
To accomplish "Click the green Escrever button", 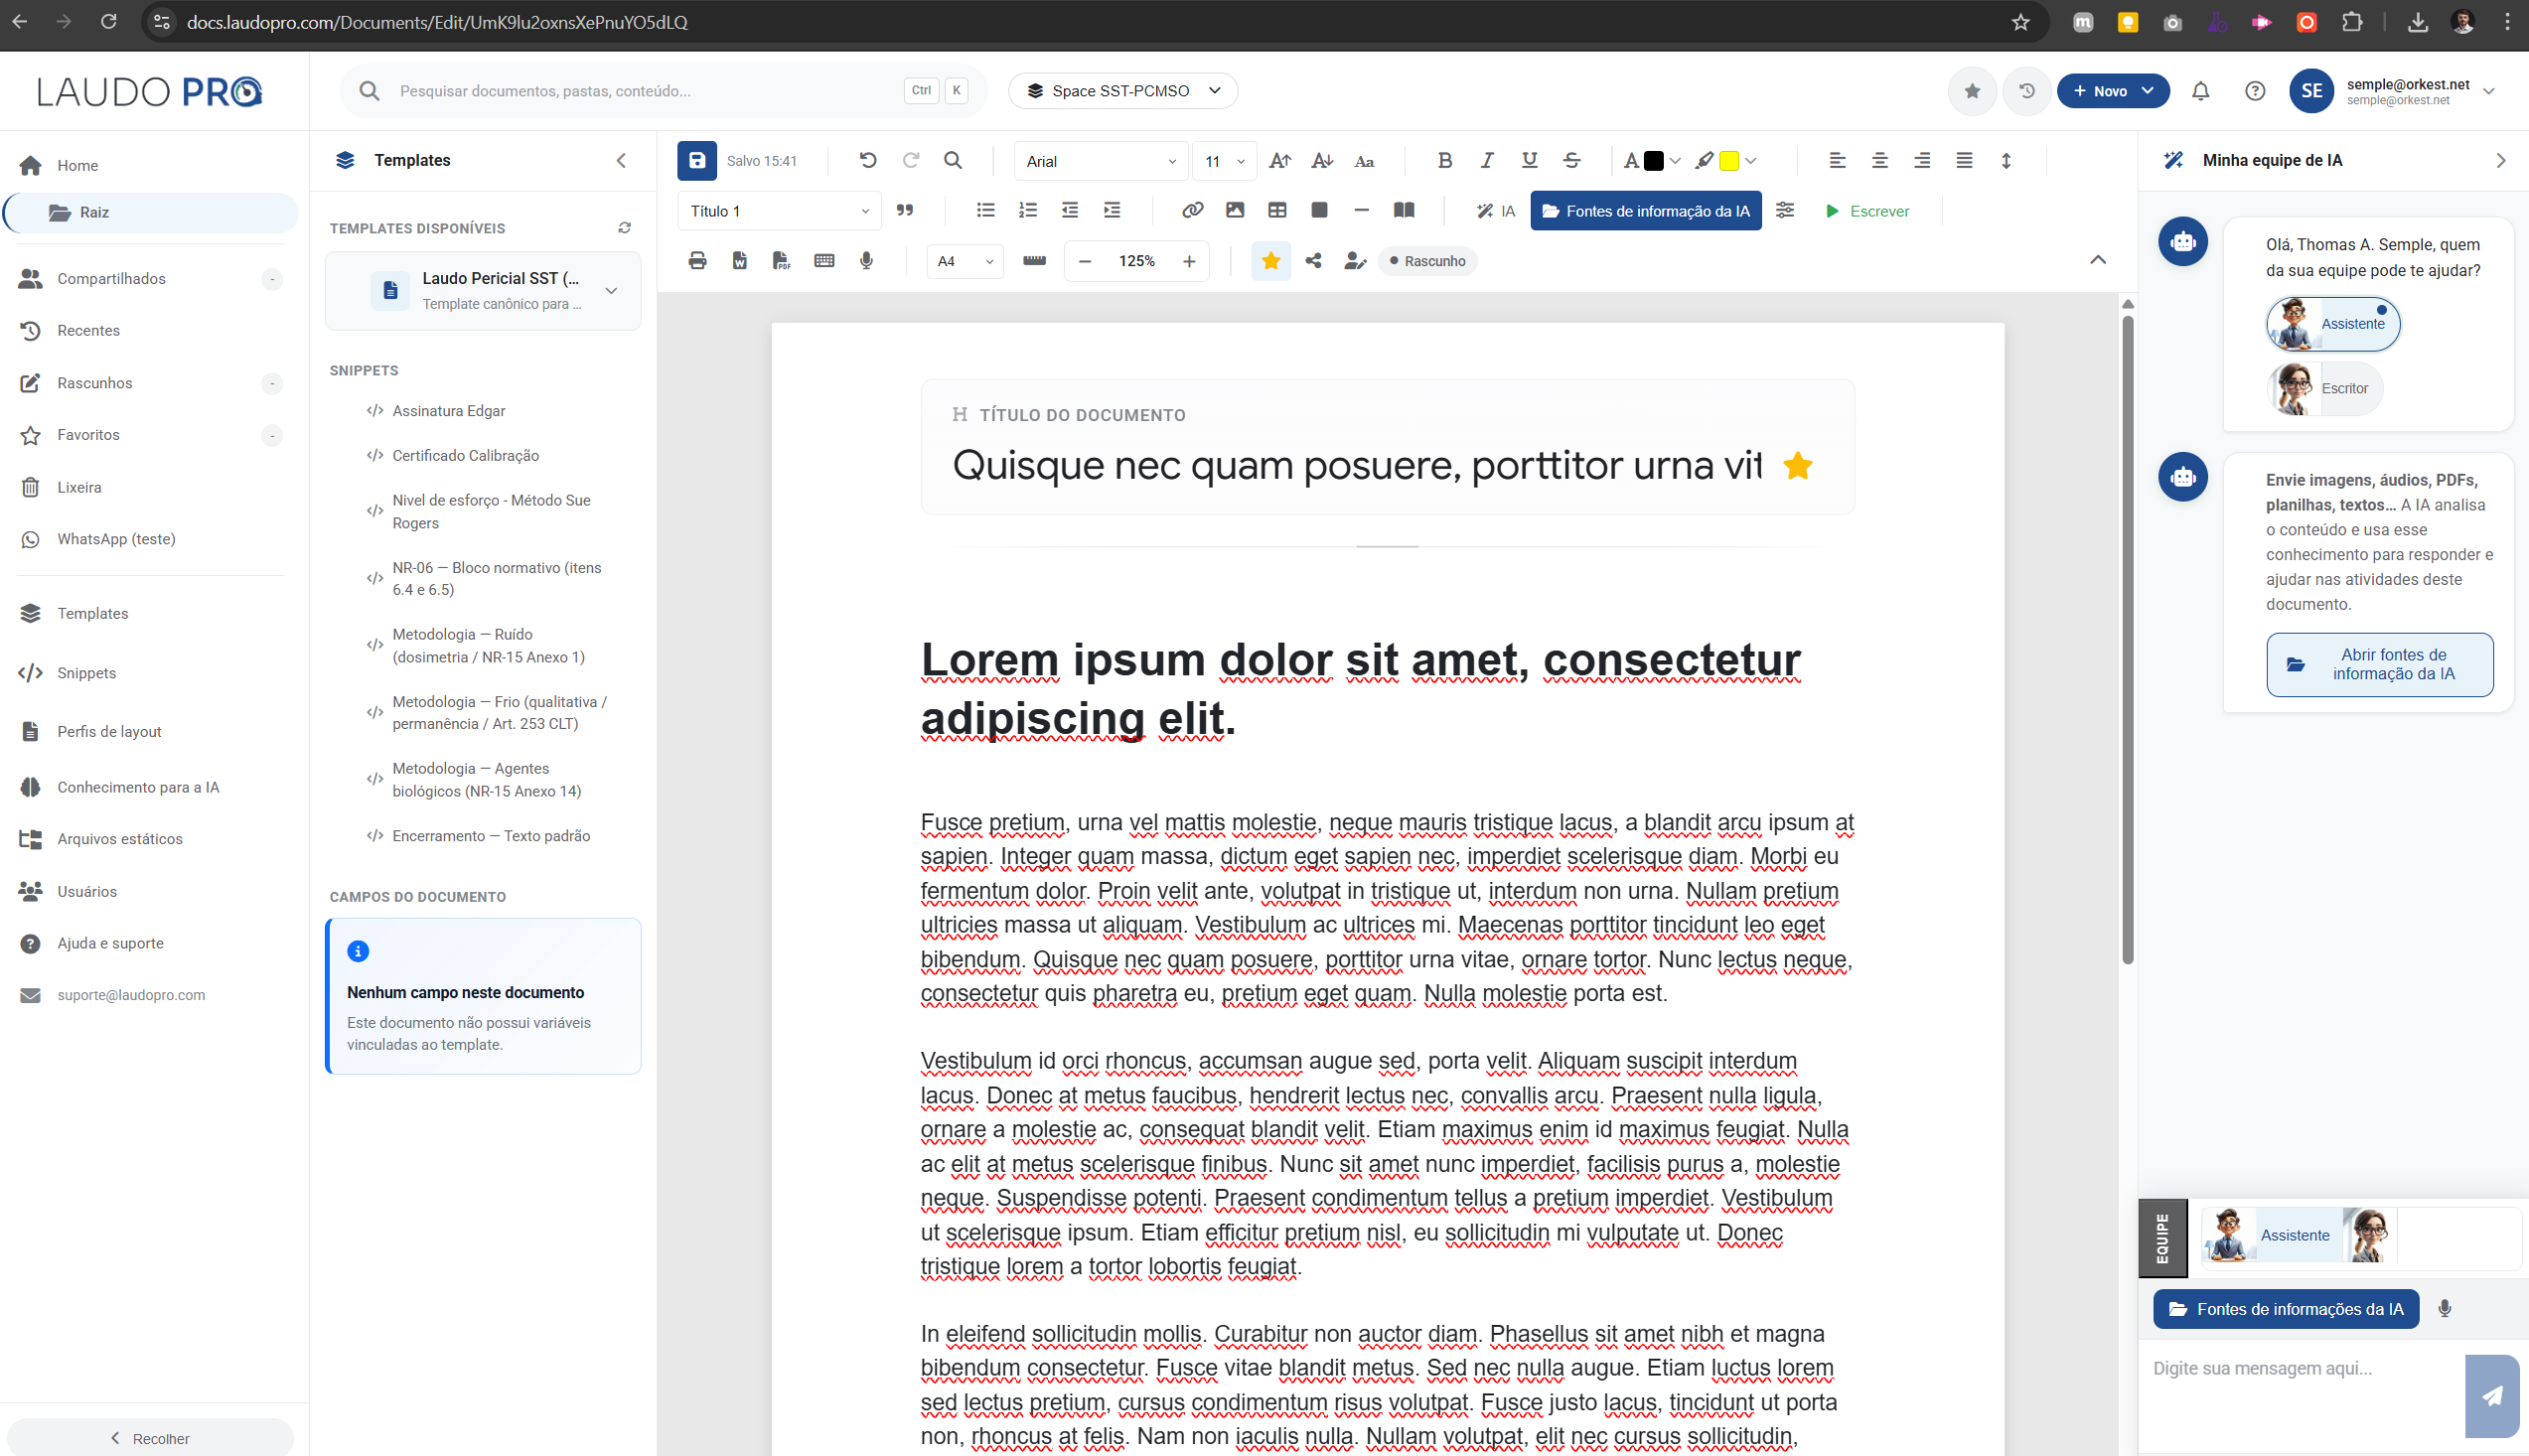I will [1867, 211].
